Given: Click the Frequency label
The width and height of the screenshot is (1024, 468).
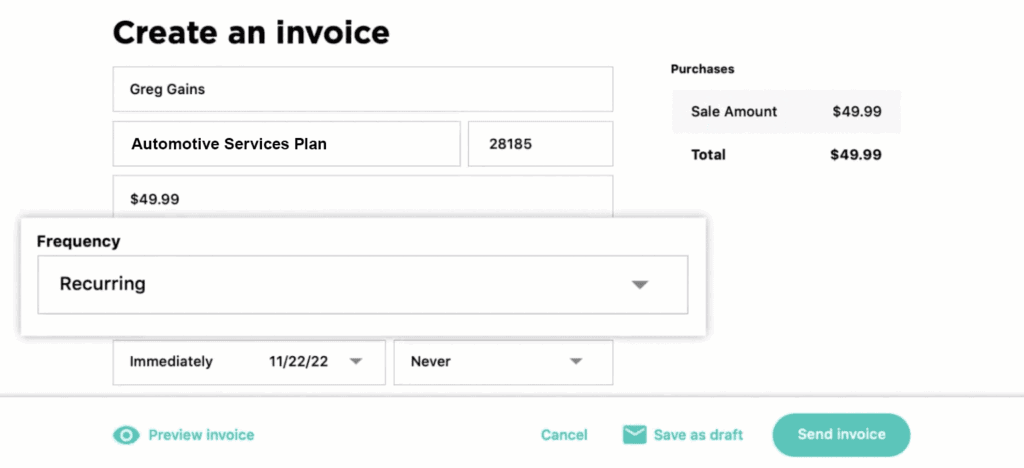Looking at the screenshot, I should [78, 241].
